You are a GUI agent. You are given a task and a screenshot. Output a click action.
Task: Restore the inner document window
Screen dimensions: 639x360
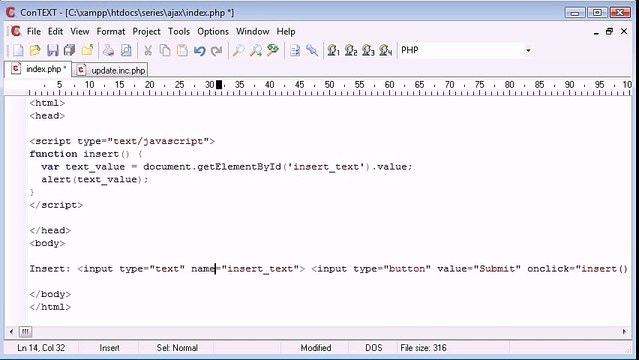pos(610,31)
